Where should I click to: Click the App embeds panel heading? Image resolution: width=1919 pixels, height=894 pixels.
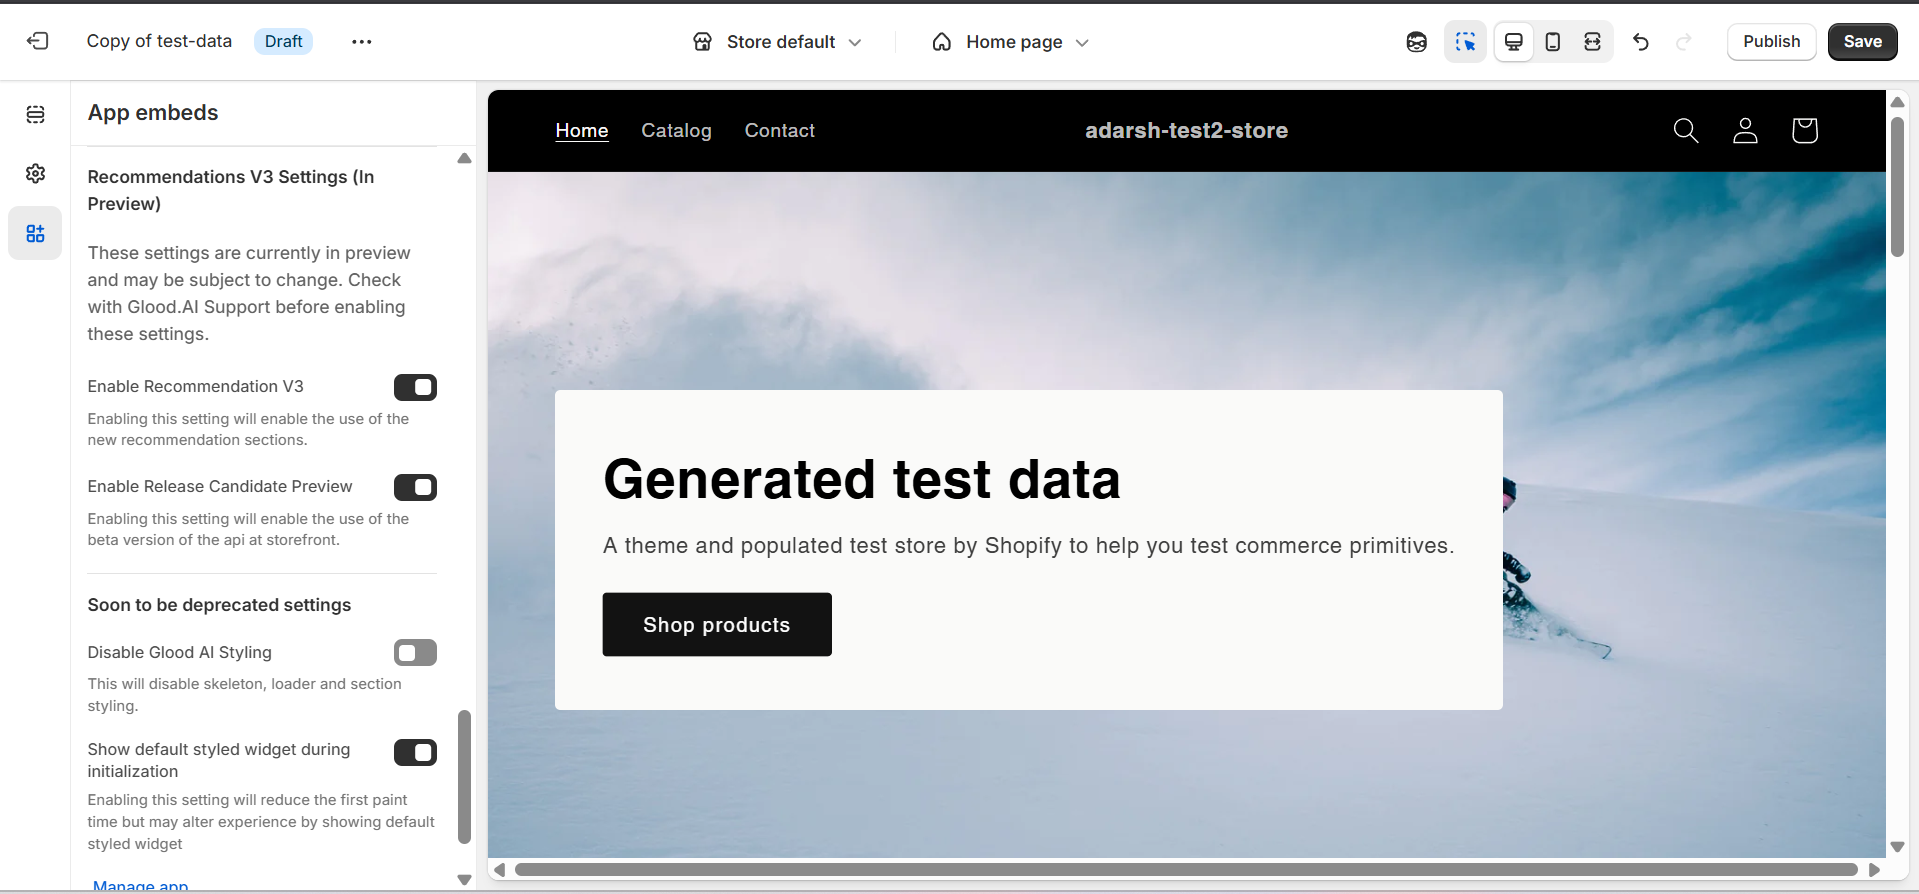point(153,112)
